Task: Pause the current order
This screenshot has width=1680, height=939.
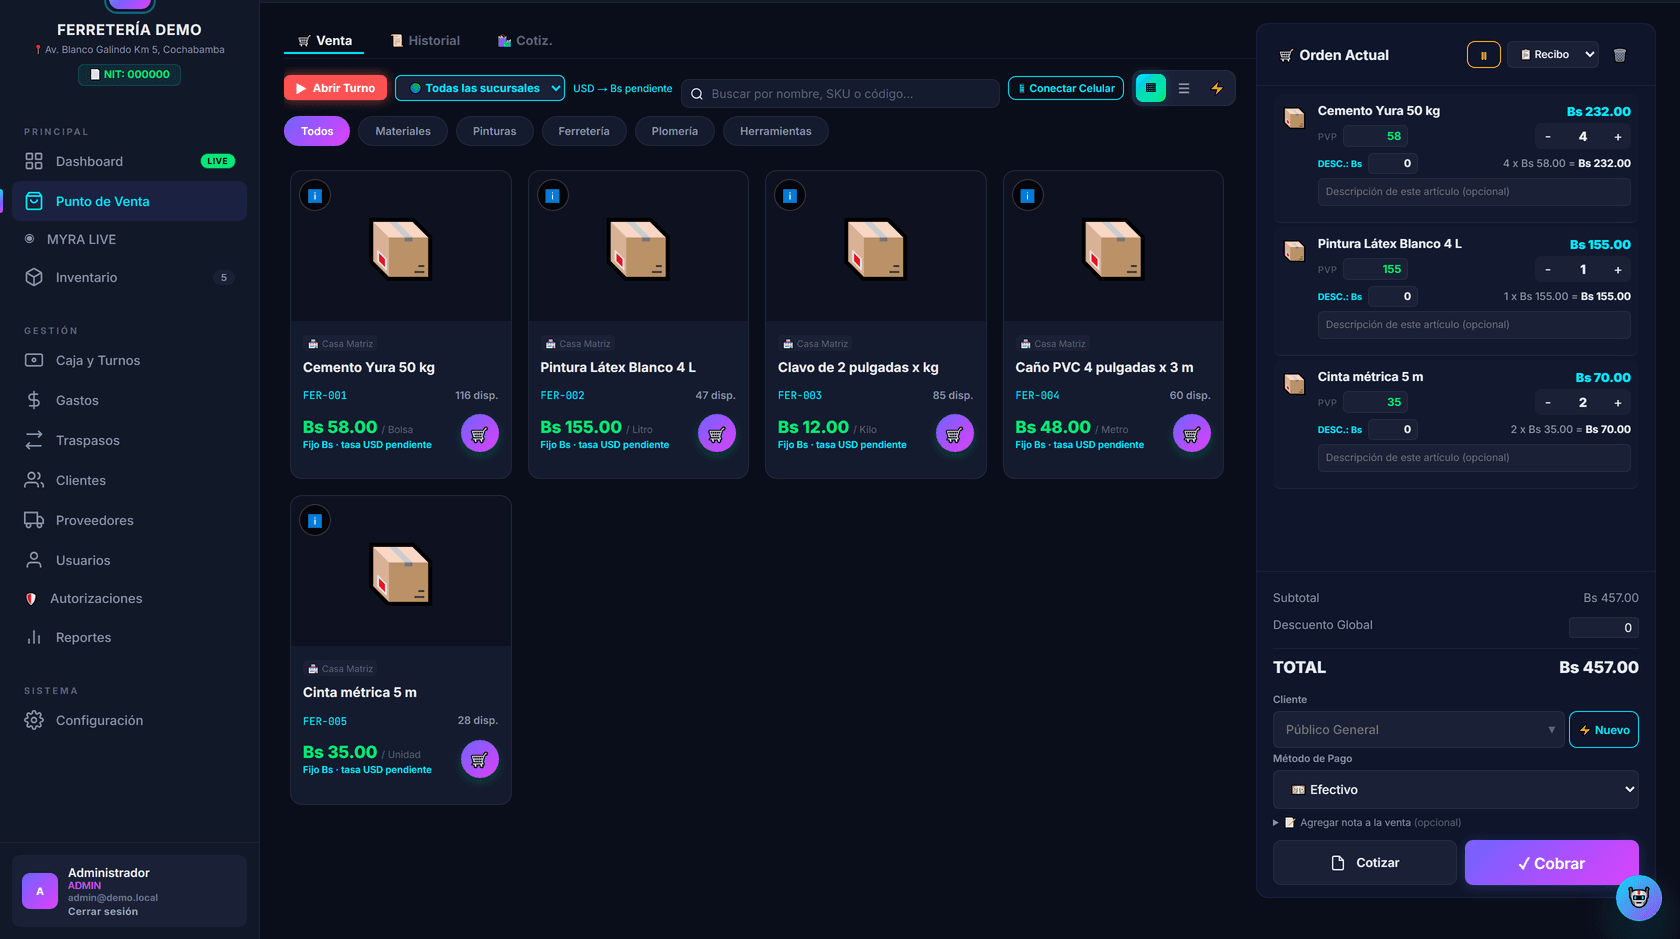Action: (1484, 55)
